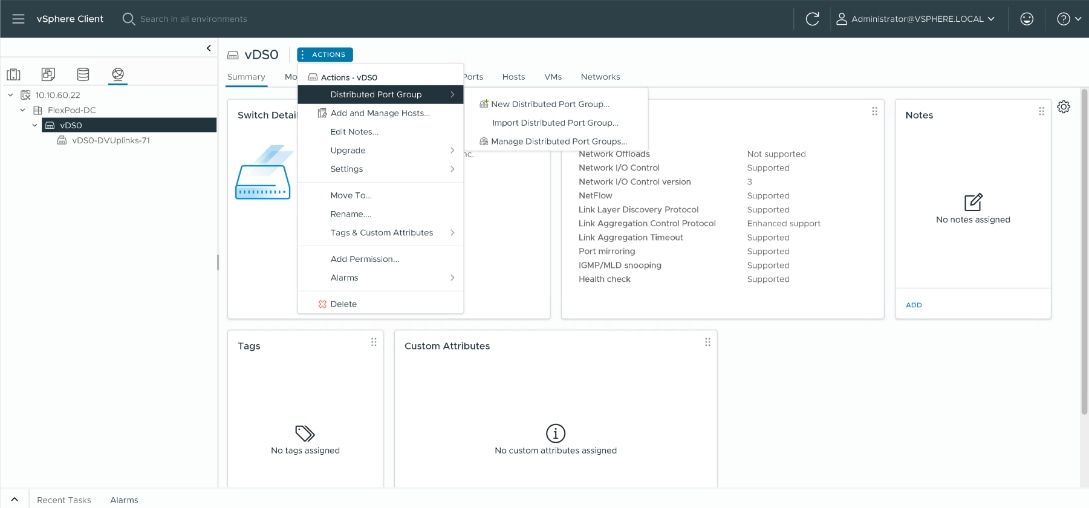The height and width of the screenshot is (508, 1089).
Task: Open the Administrator@VSPHERE.LOCAL user menu
Action: click(915, 19)
